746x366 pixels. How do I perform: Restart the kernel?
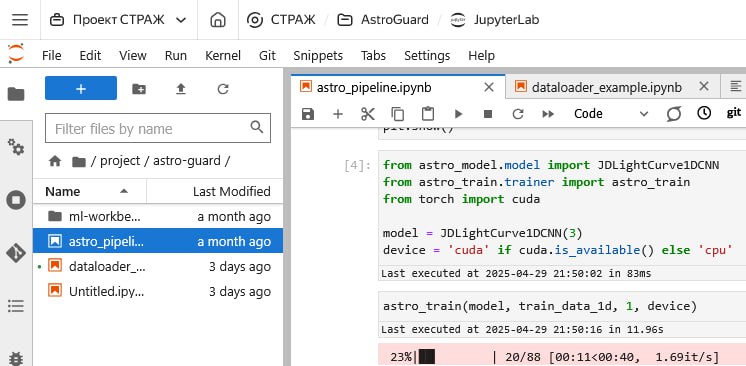click(x=518, y=114)
